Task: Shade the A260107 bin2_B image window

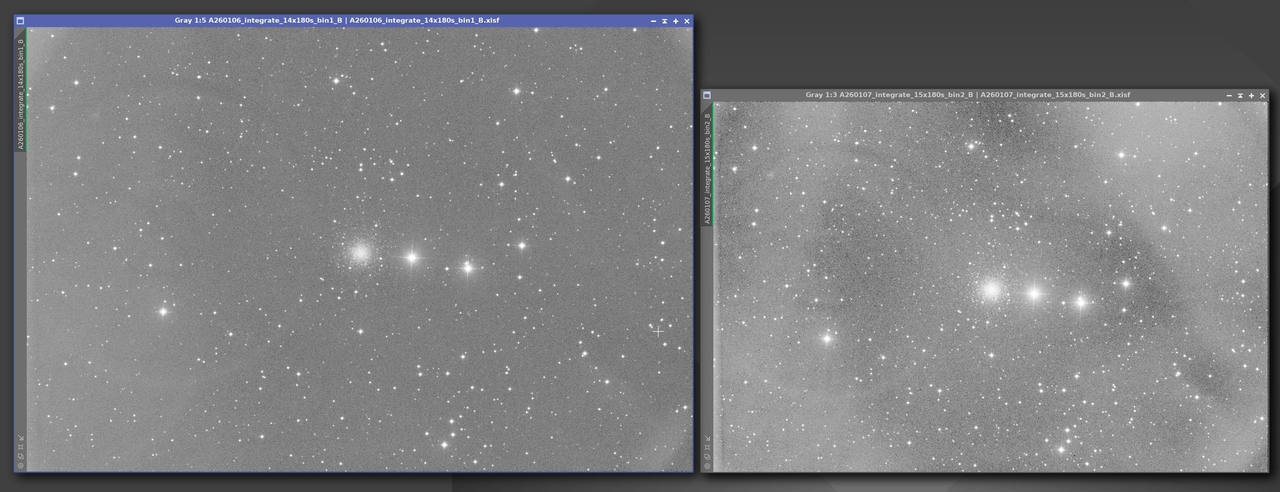Action: click(x=1239, y=95)
